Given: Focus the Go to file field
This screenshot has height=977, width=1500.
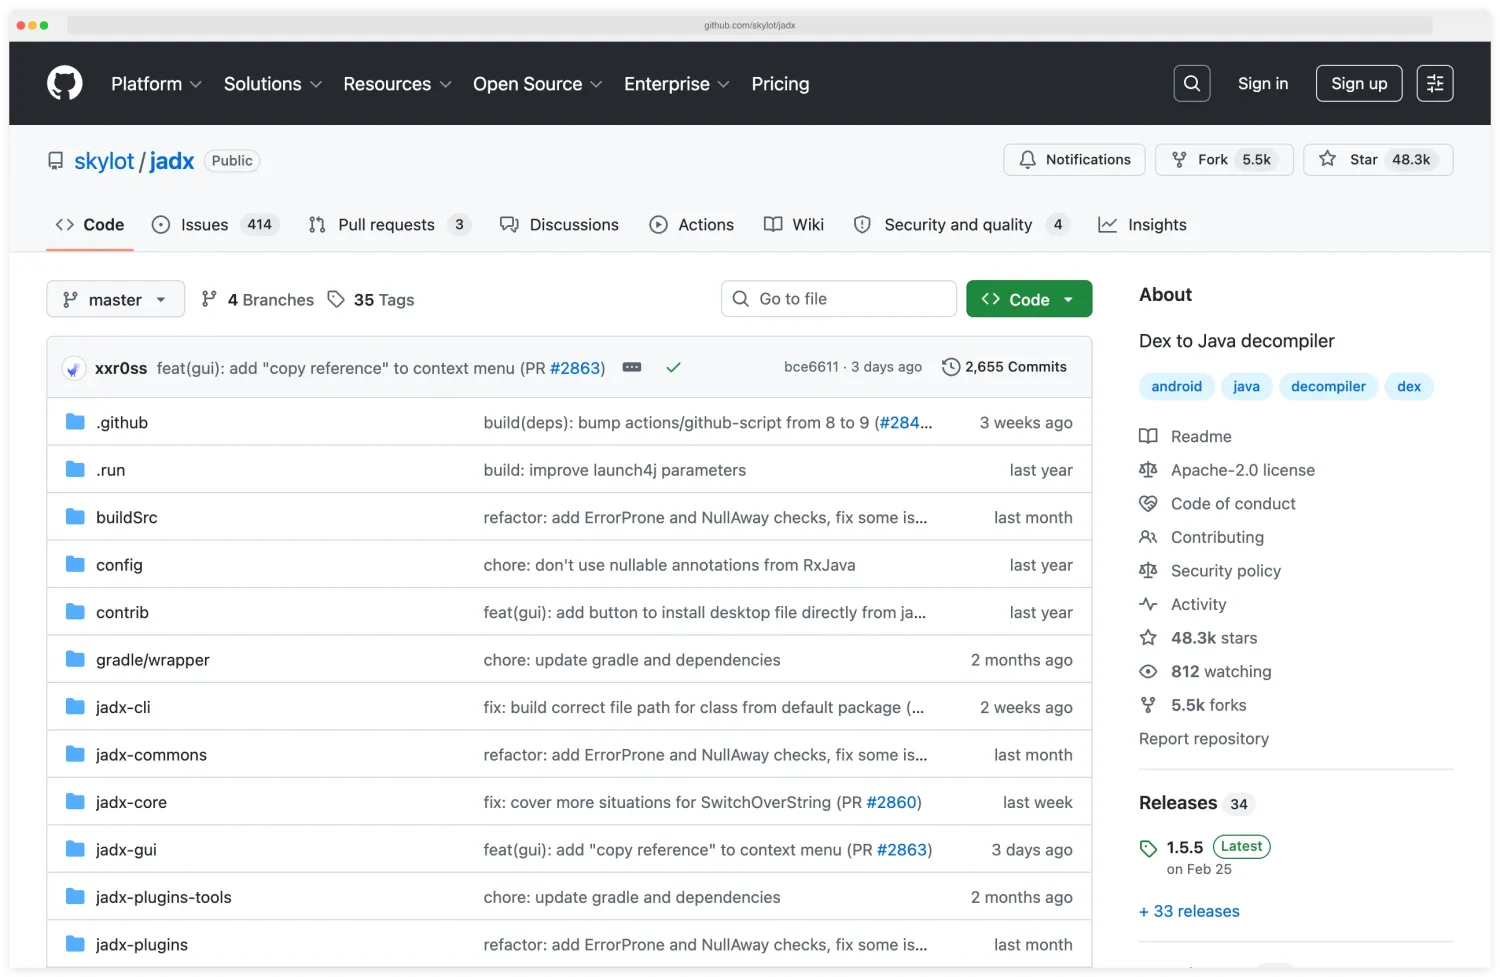Looking at the screenshot, I should (x=839, y=299).
